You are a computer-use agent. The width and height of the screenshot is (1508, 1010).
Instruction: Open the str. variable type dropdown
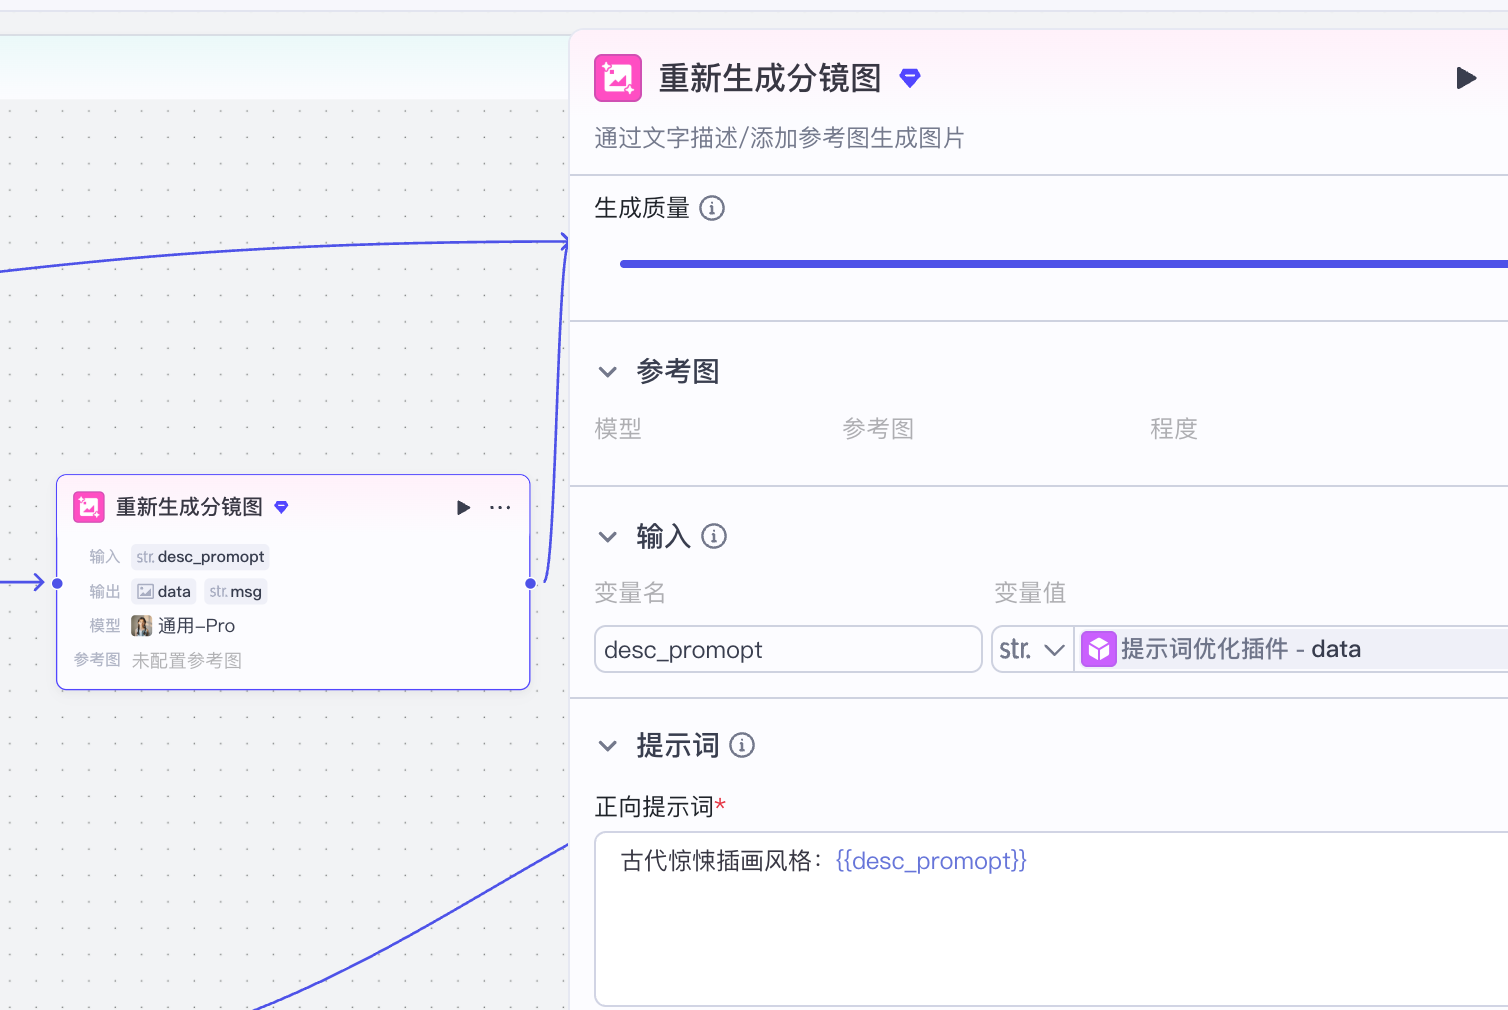point(1031,648)
